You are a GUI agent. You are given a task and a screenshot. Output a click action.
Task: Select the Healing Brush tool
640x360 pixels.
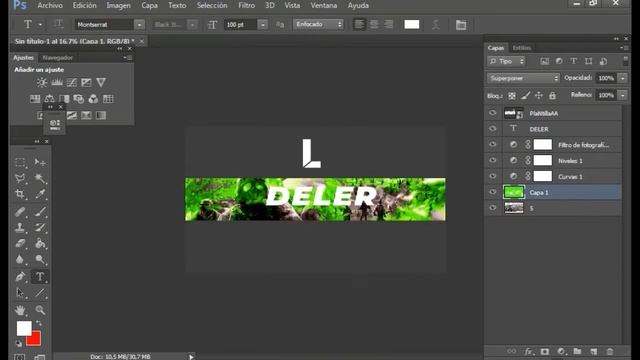click(20, 212)
